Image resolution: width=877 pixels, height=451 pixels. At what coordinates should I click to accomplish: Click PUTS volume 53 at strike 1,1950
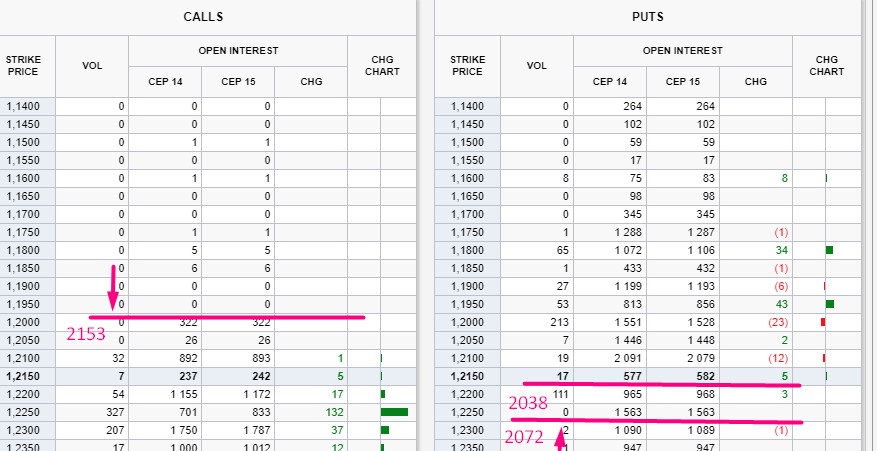click(x=563, y=304)
